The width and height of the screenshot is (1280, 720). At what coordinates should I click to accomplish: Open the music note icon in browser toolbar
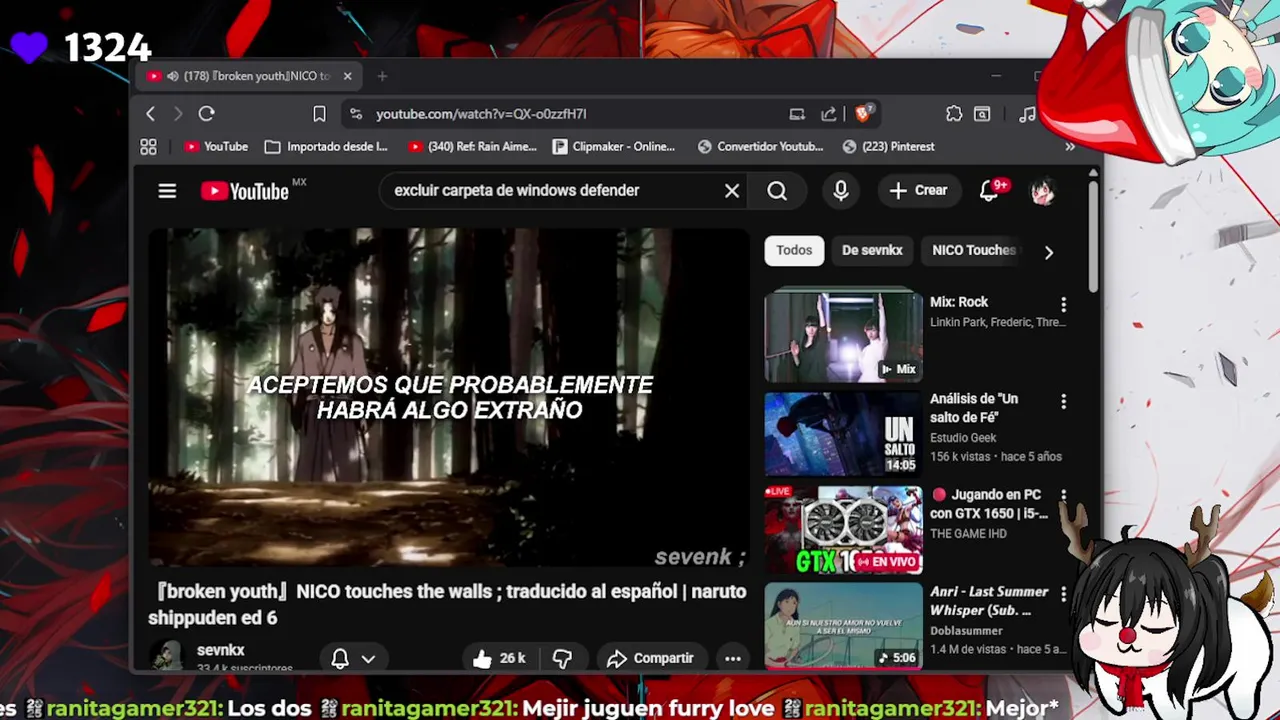1027,114
